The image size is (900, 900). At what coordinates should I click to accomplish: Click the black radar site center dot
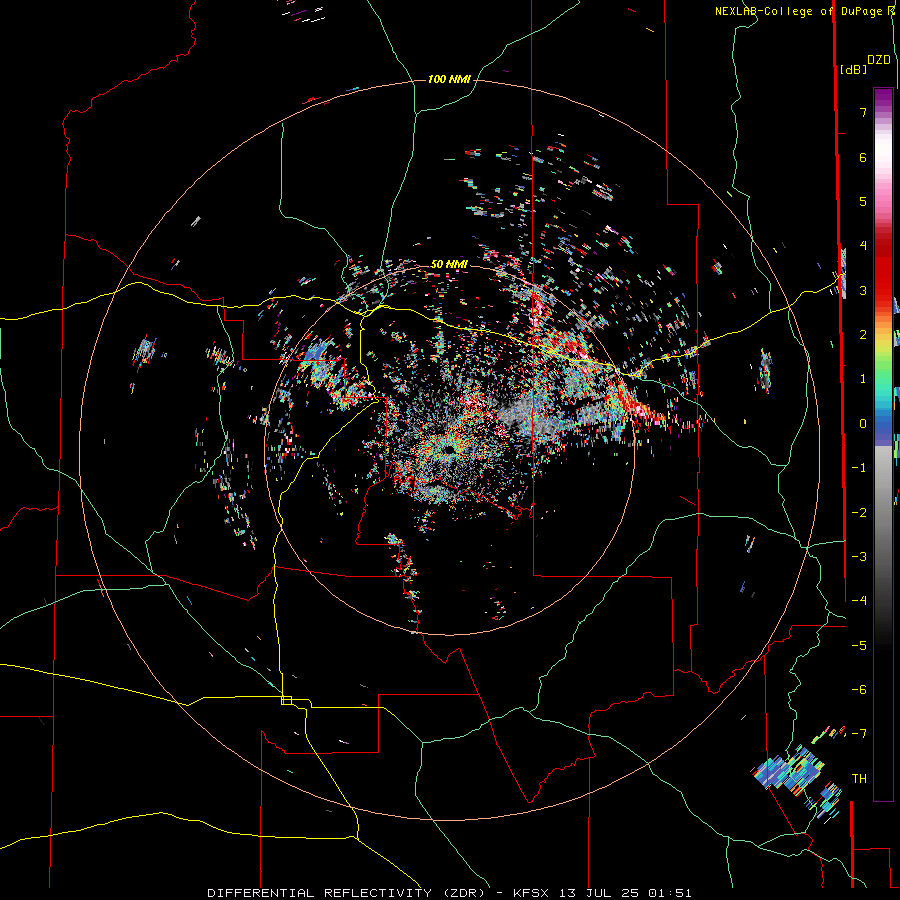pos(449,450)
